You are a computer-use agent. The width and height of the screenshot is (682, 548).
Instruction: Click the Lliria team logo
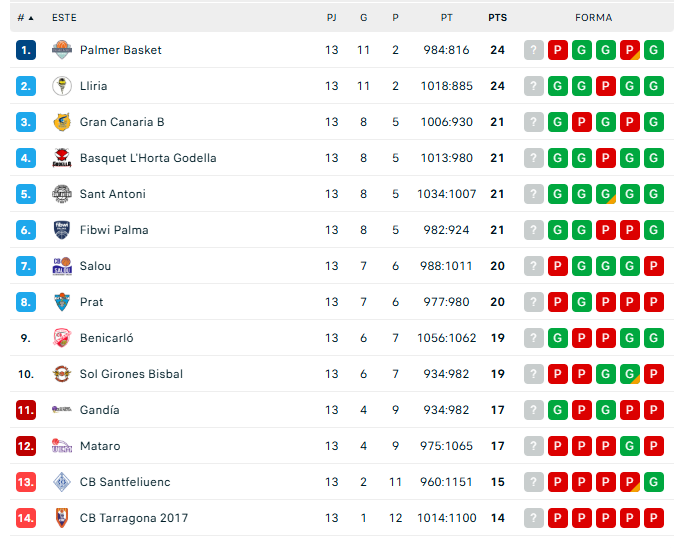pyautogui.click(x=62, y=86)
